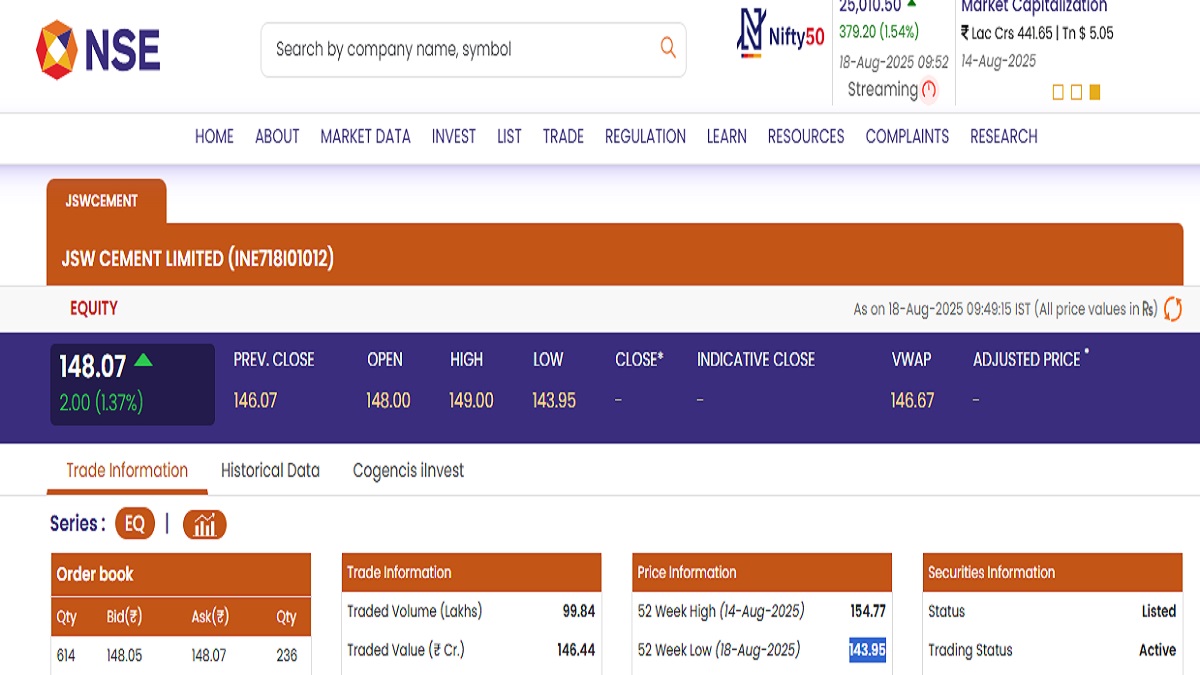1200x675 pixels.
Task: Expand the MARKET DATA menu
Action: [365, 137]
